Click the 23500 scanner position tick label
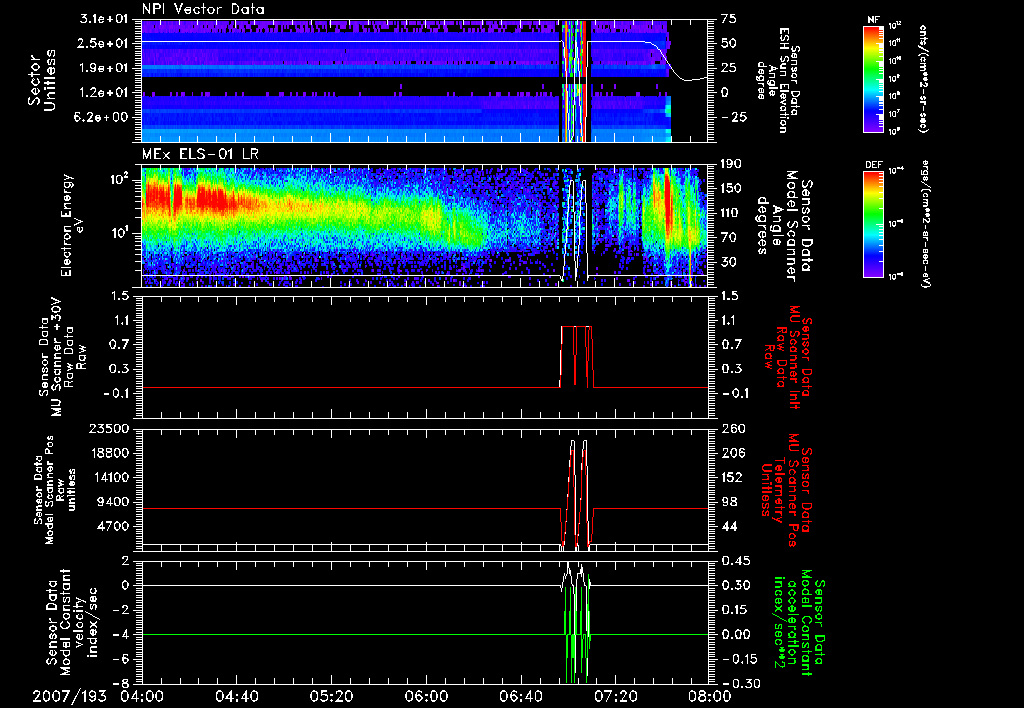The image size is (1024, 708). pyautogui.click(x=109, y=429)
